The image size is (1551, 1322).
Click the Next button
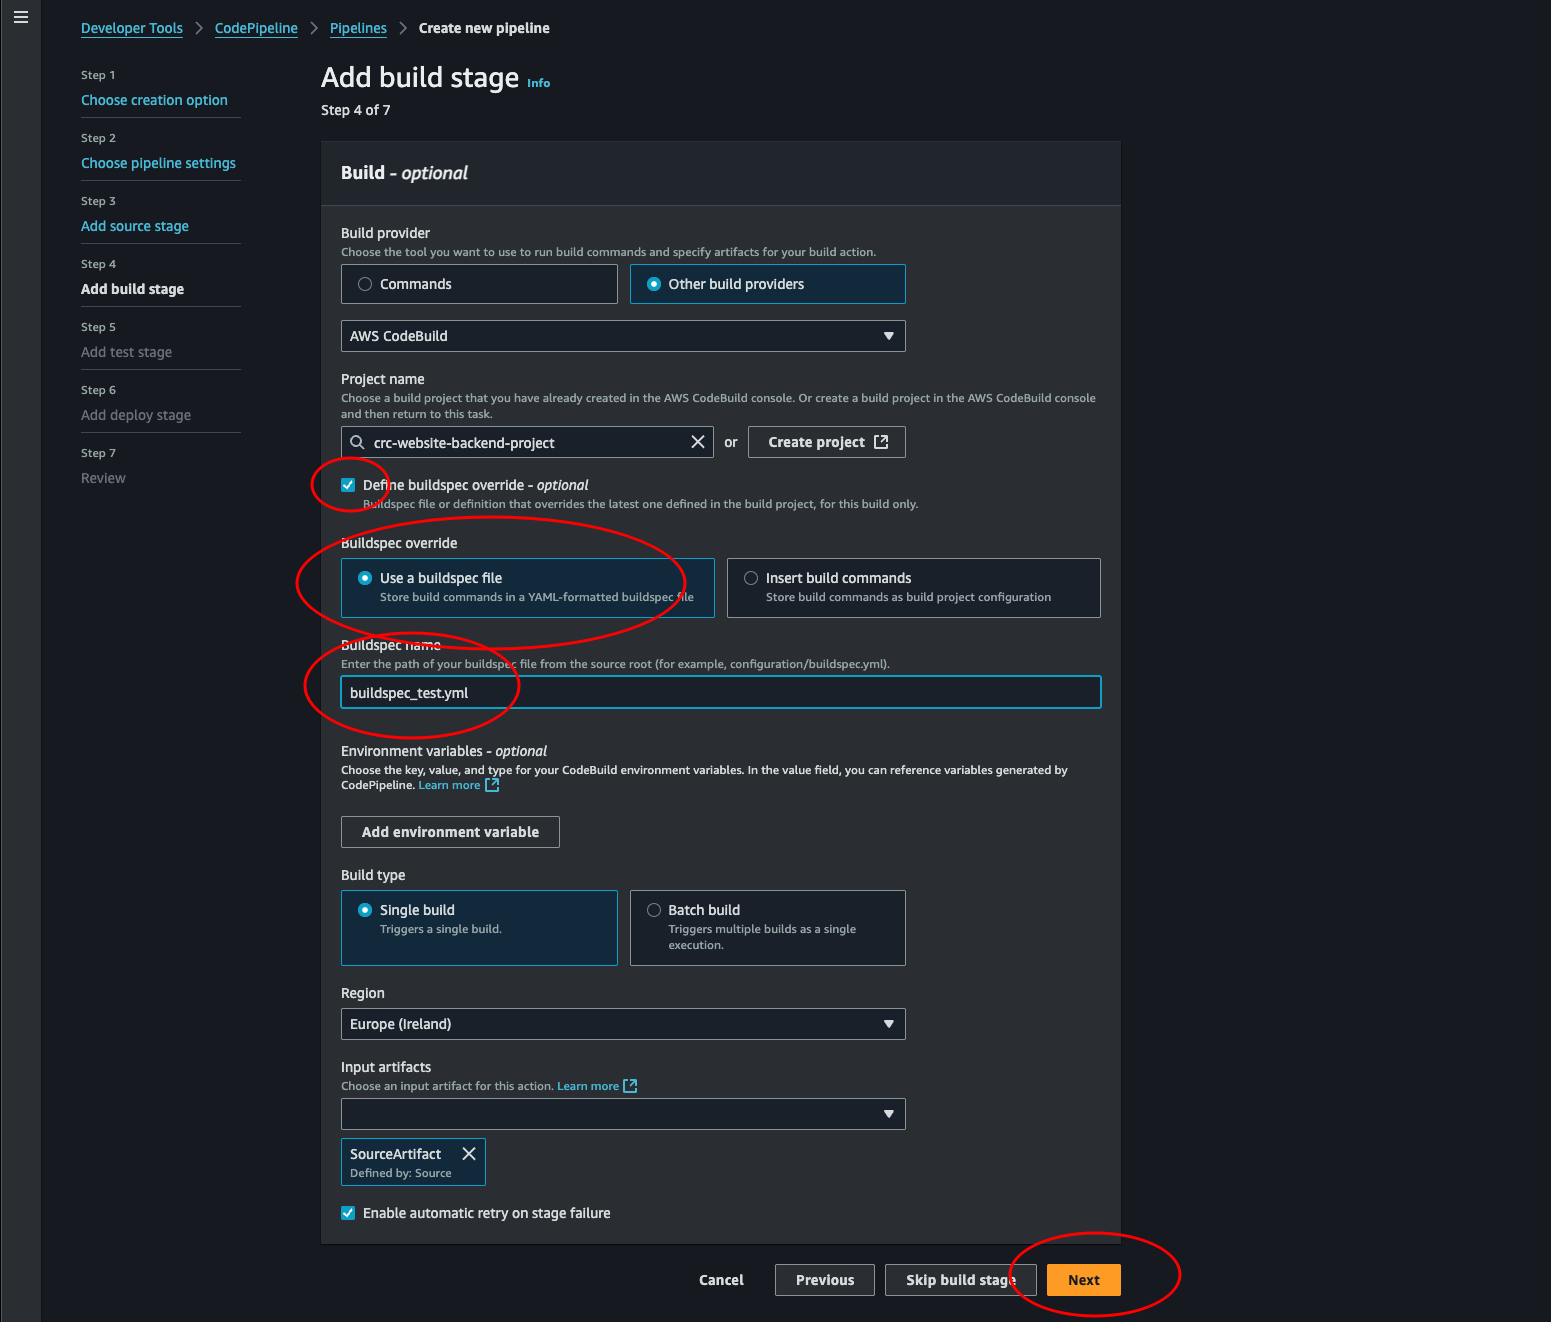click(1083, 1280)
